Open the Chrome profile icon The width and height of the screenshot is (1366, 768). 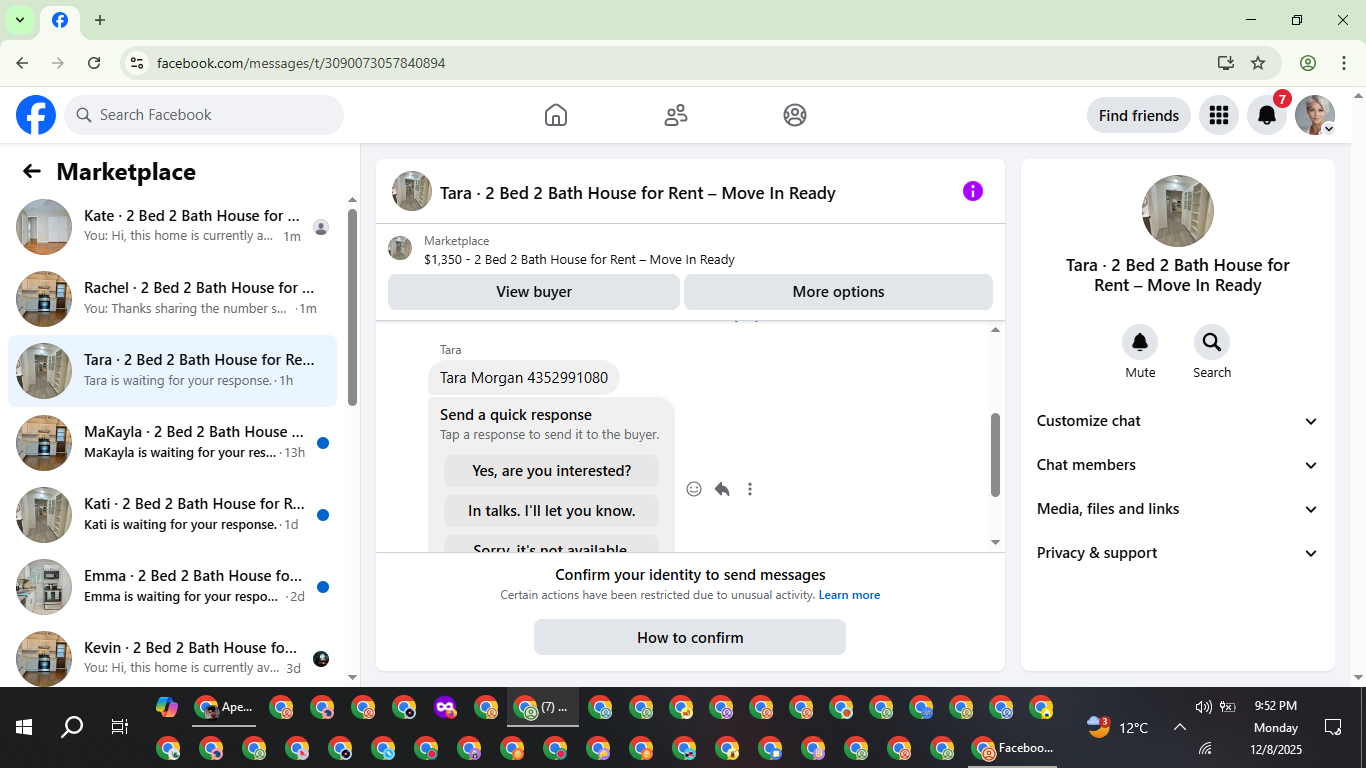coord(1308,63)
